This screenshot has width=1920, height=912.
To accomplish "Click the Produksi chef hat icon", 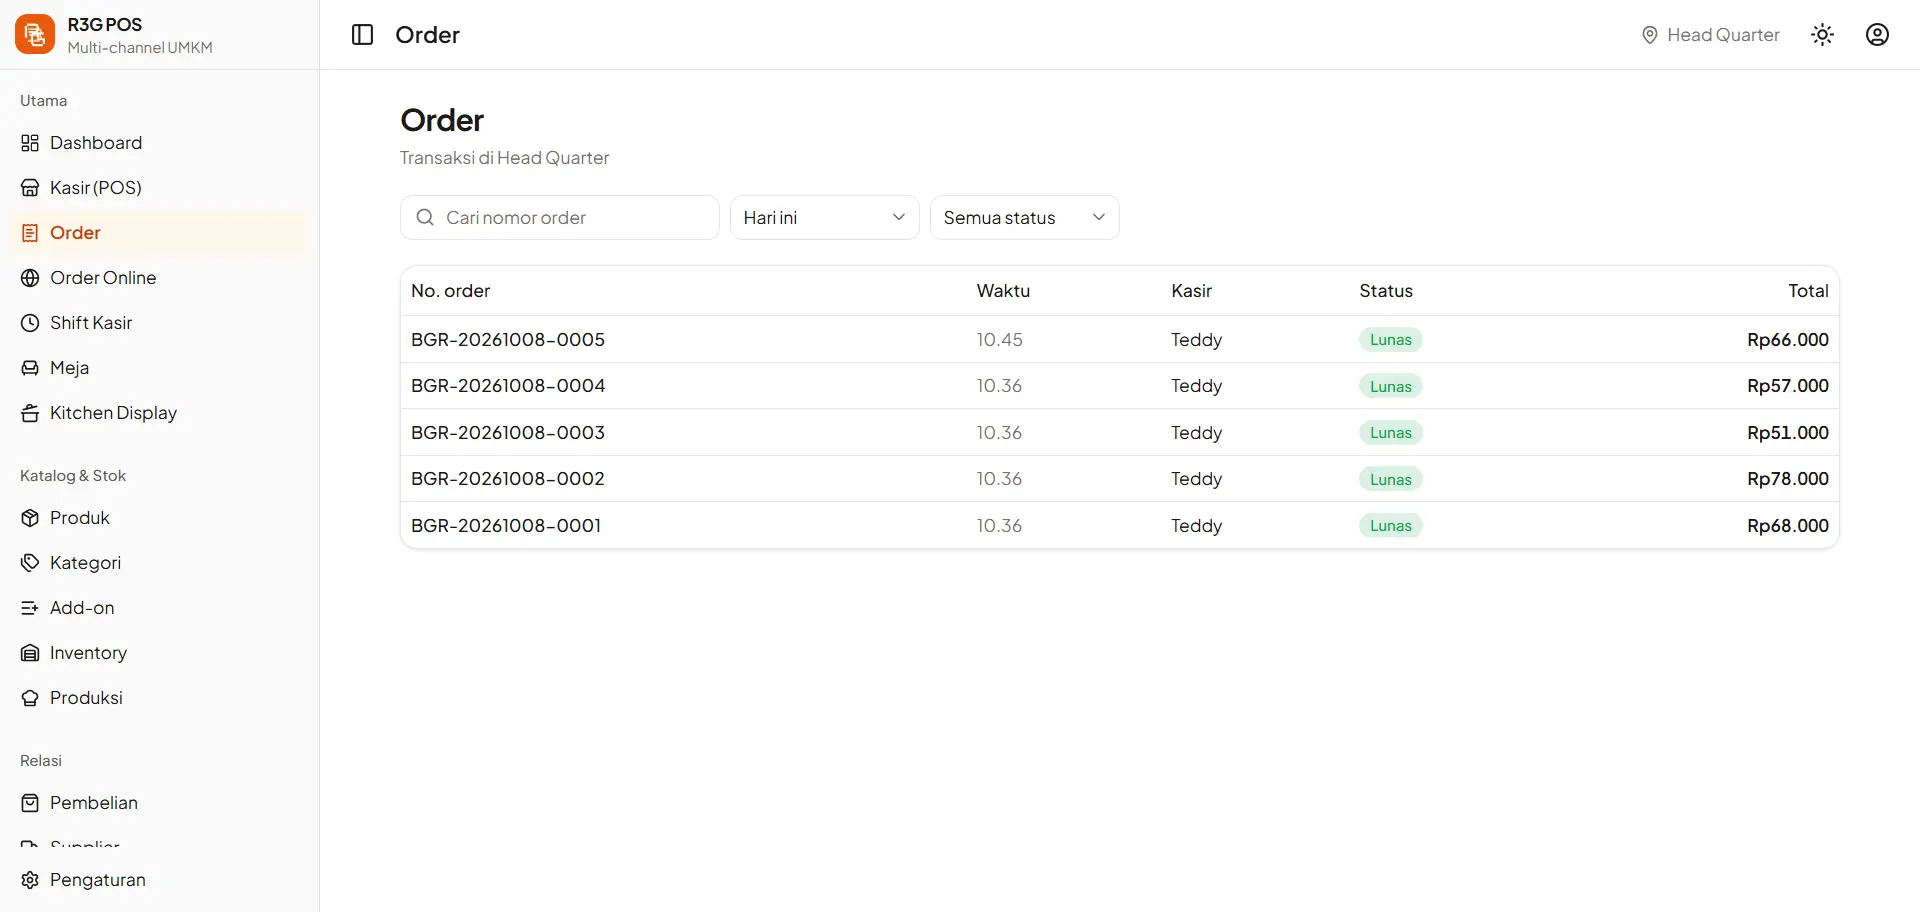I will click(x=30, y=698).
